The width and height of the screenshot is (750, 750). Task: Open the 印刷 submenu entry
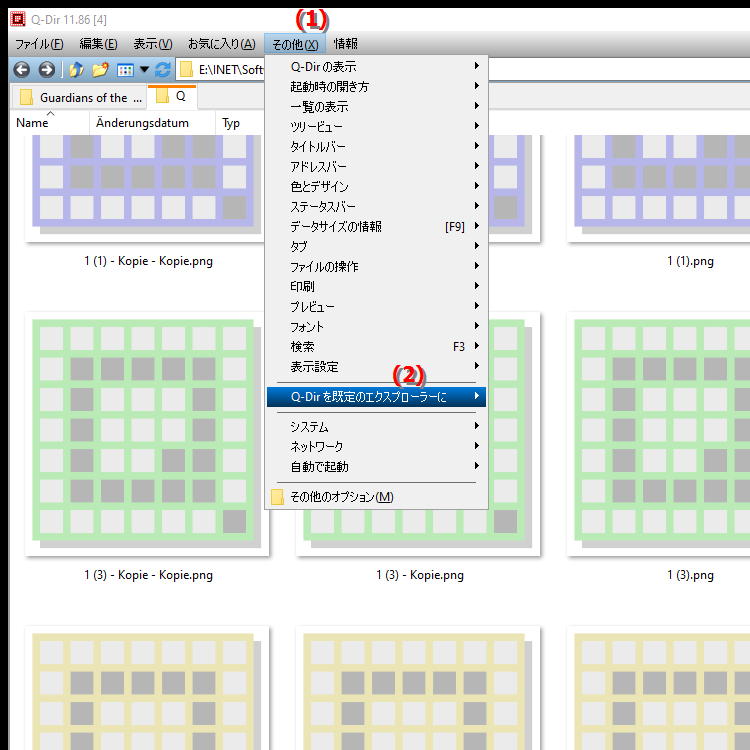pos(376,287)
